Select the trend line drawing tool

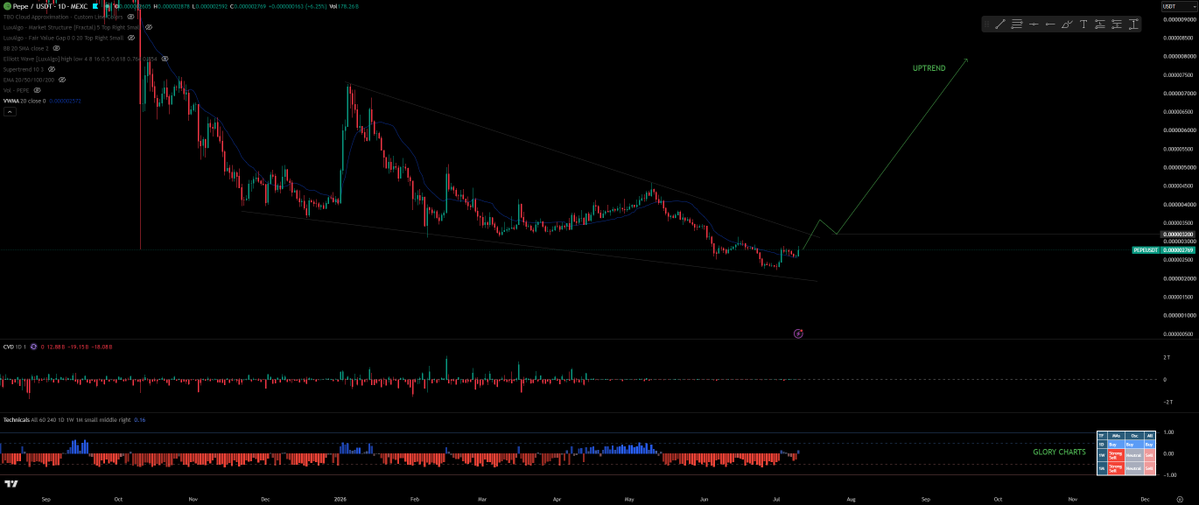tap(1000, 24)
